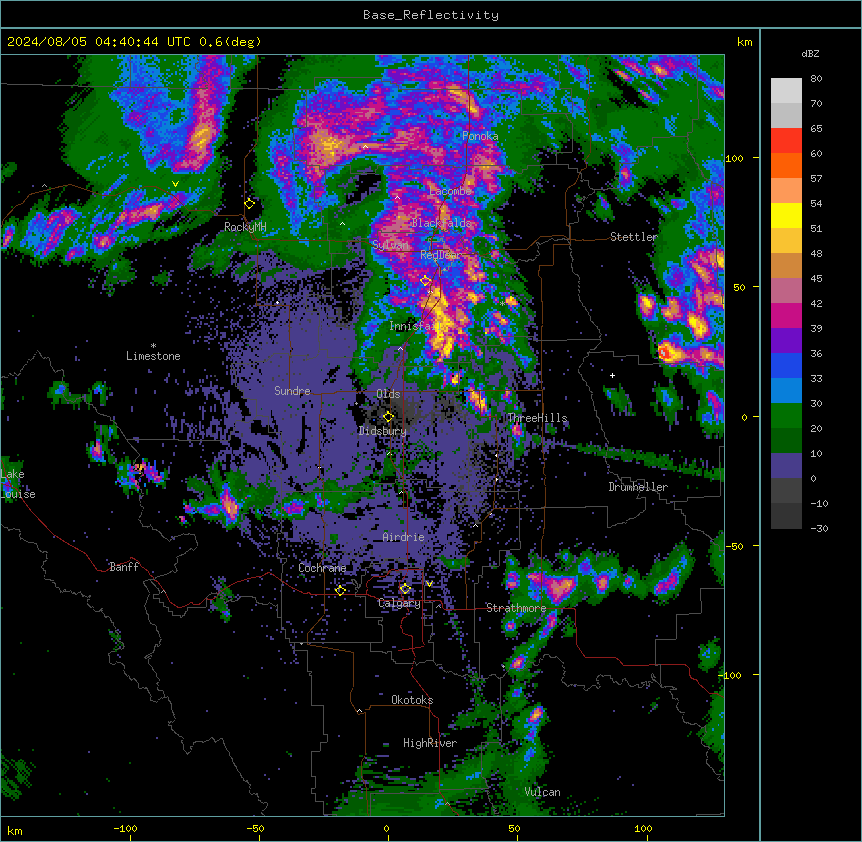
Task: Select the RedDeer label
Action: pos(440,255)
